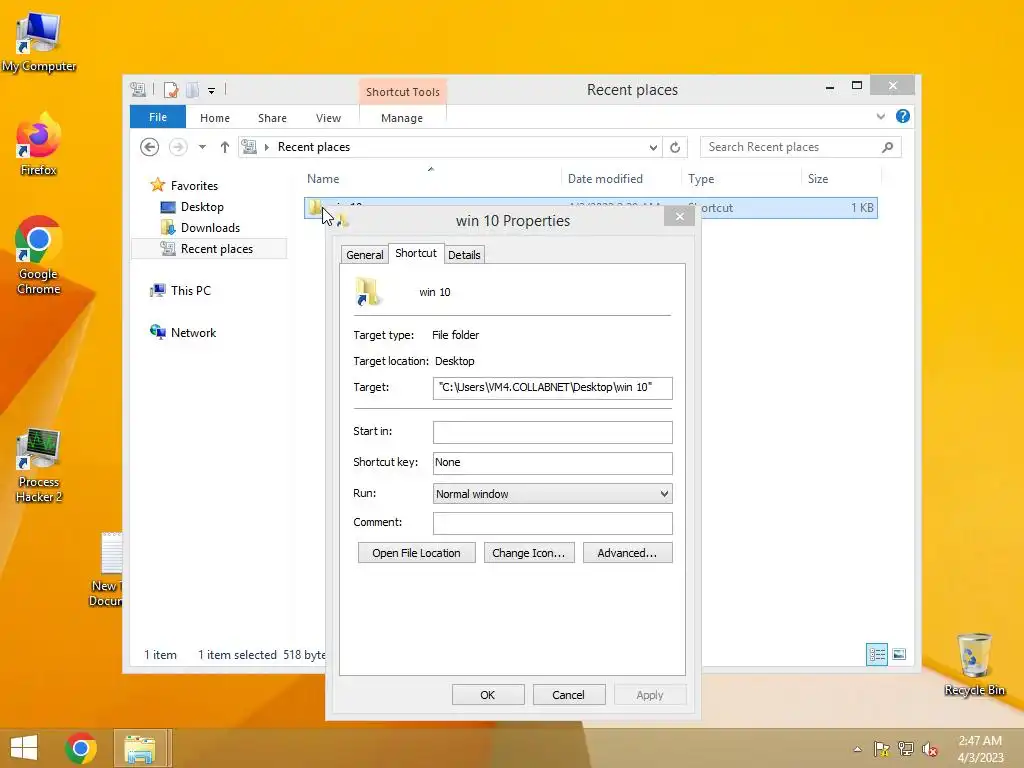Switch to the Share ribbon tab
The image size is (1024, 768).
coord(272,118)
